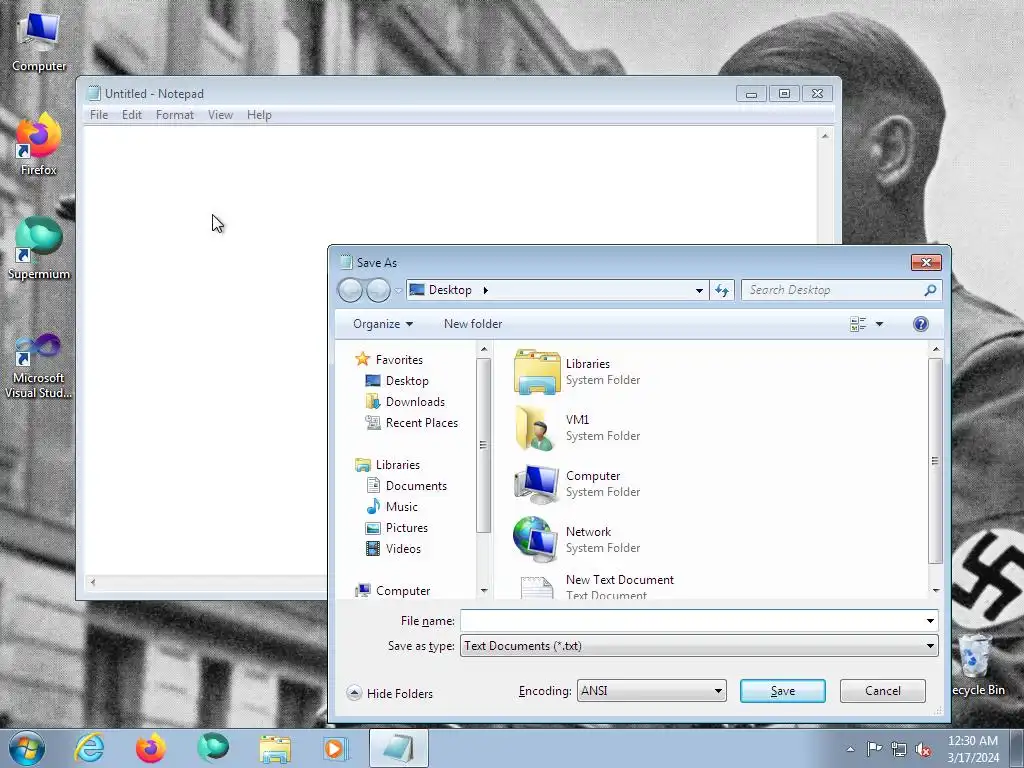Viewport: 1024px width, 768px height.
Task: Click New folder in toolbar
Action: point(473,324)
